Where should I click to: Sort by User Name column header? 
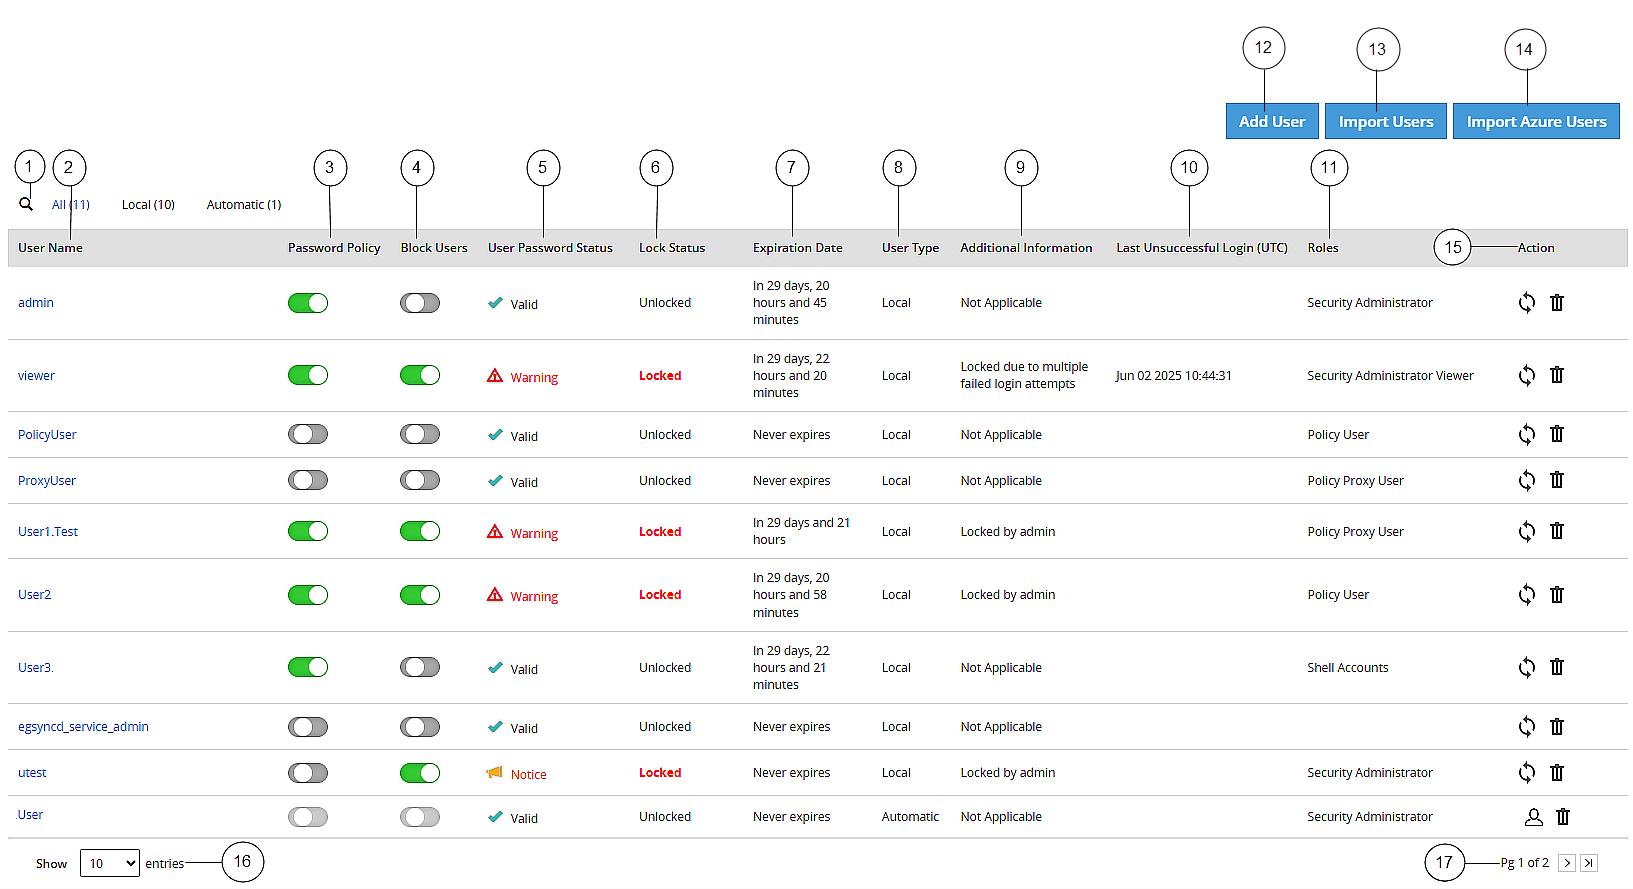(x=50, y=247)
